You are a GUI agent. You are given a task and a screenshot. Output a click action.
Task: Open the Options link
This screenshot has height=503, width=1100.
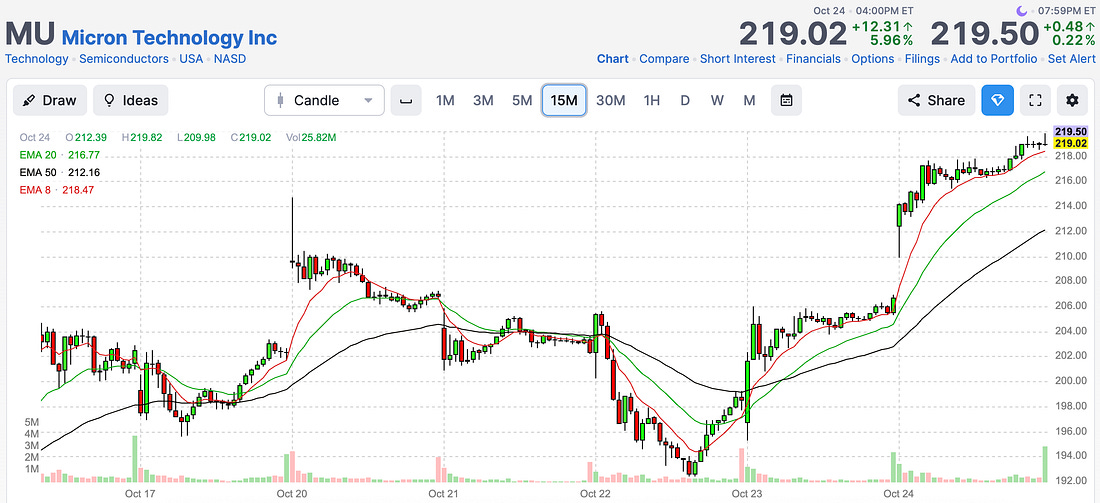[x=873, y=59]
